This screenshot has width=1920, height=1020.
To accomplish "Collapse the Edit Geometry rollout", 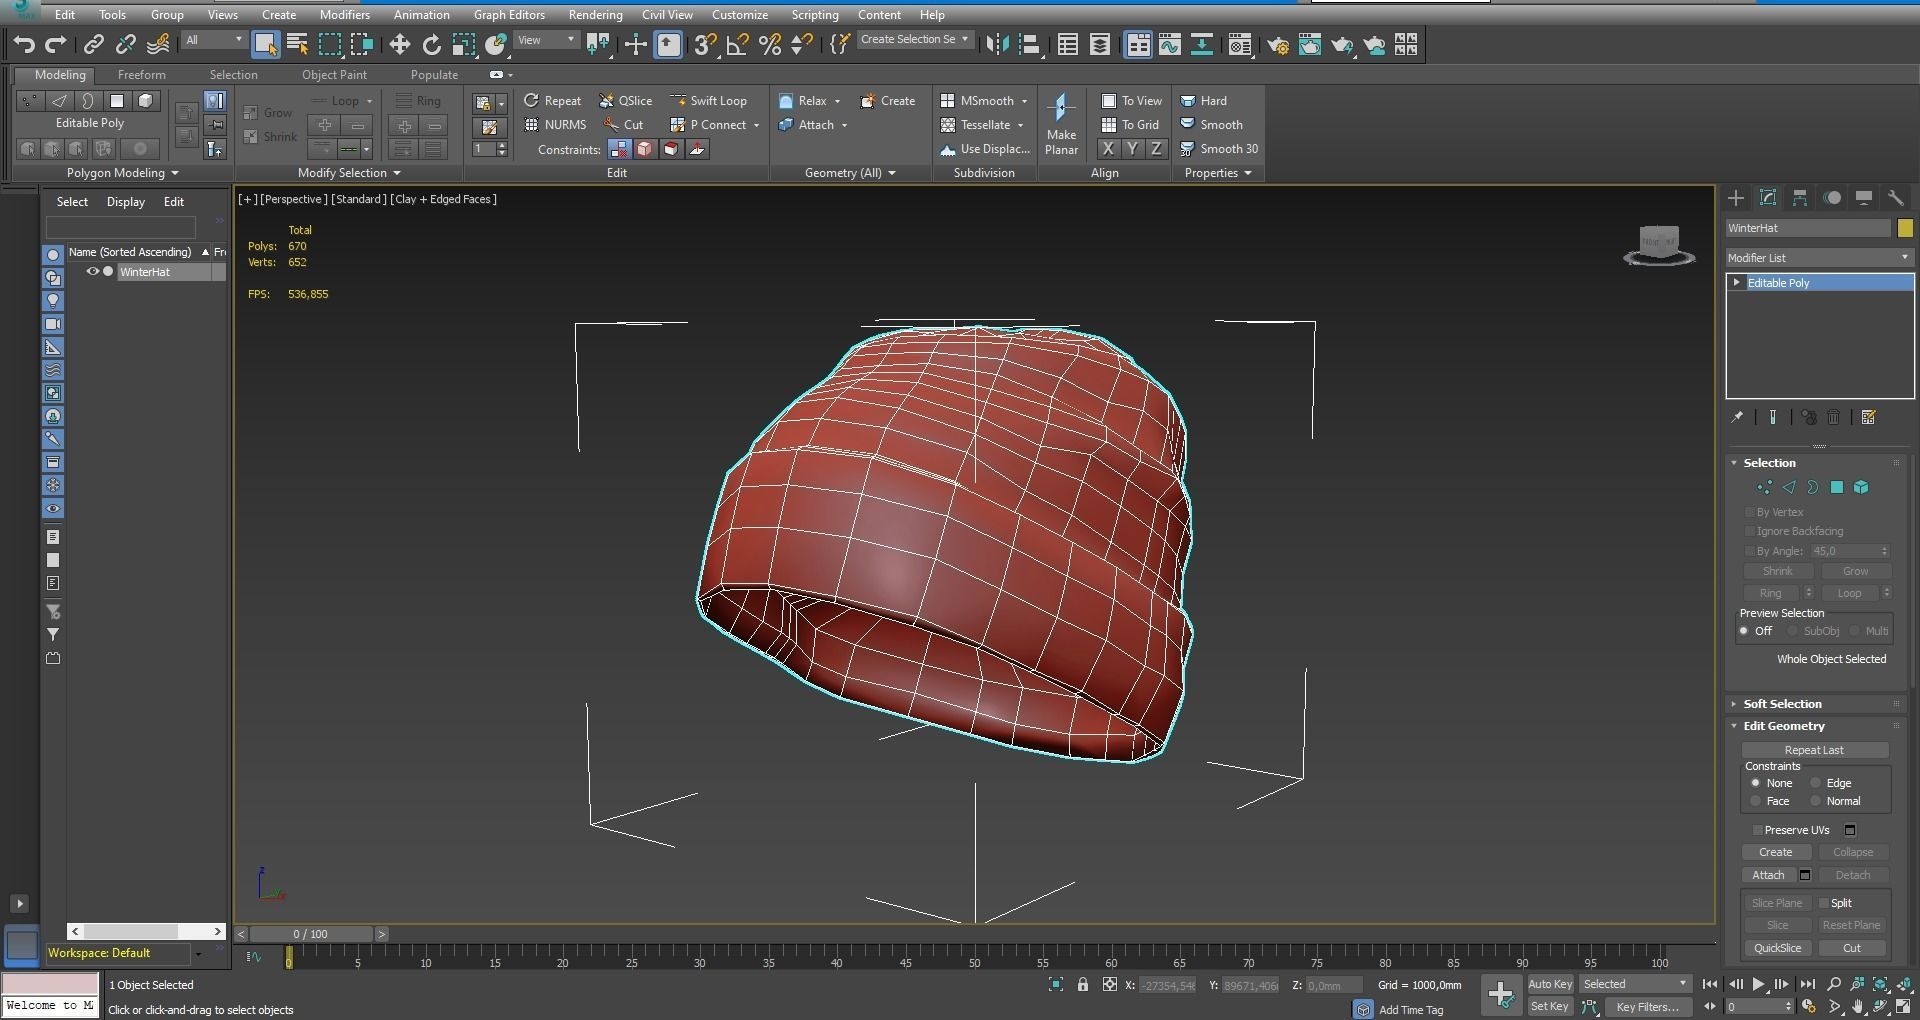I will click(x=1784, y=726).
